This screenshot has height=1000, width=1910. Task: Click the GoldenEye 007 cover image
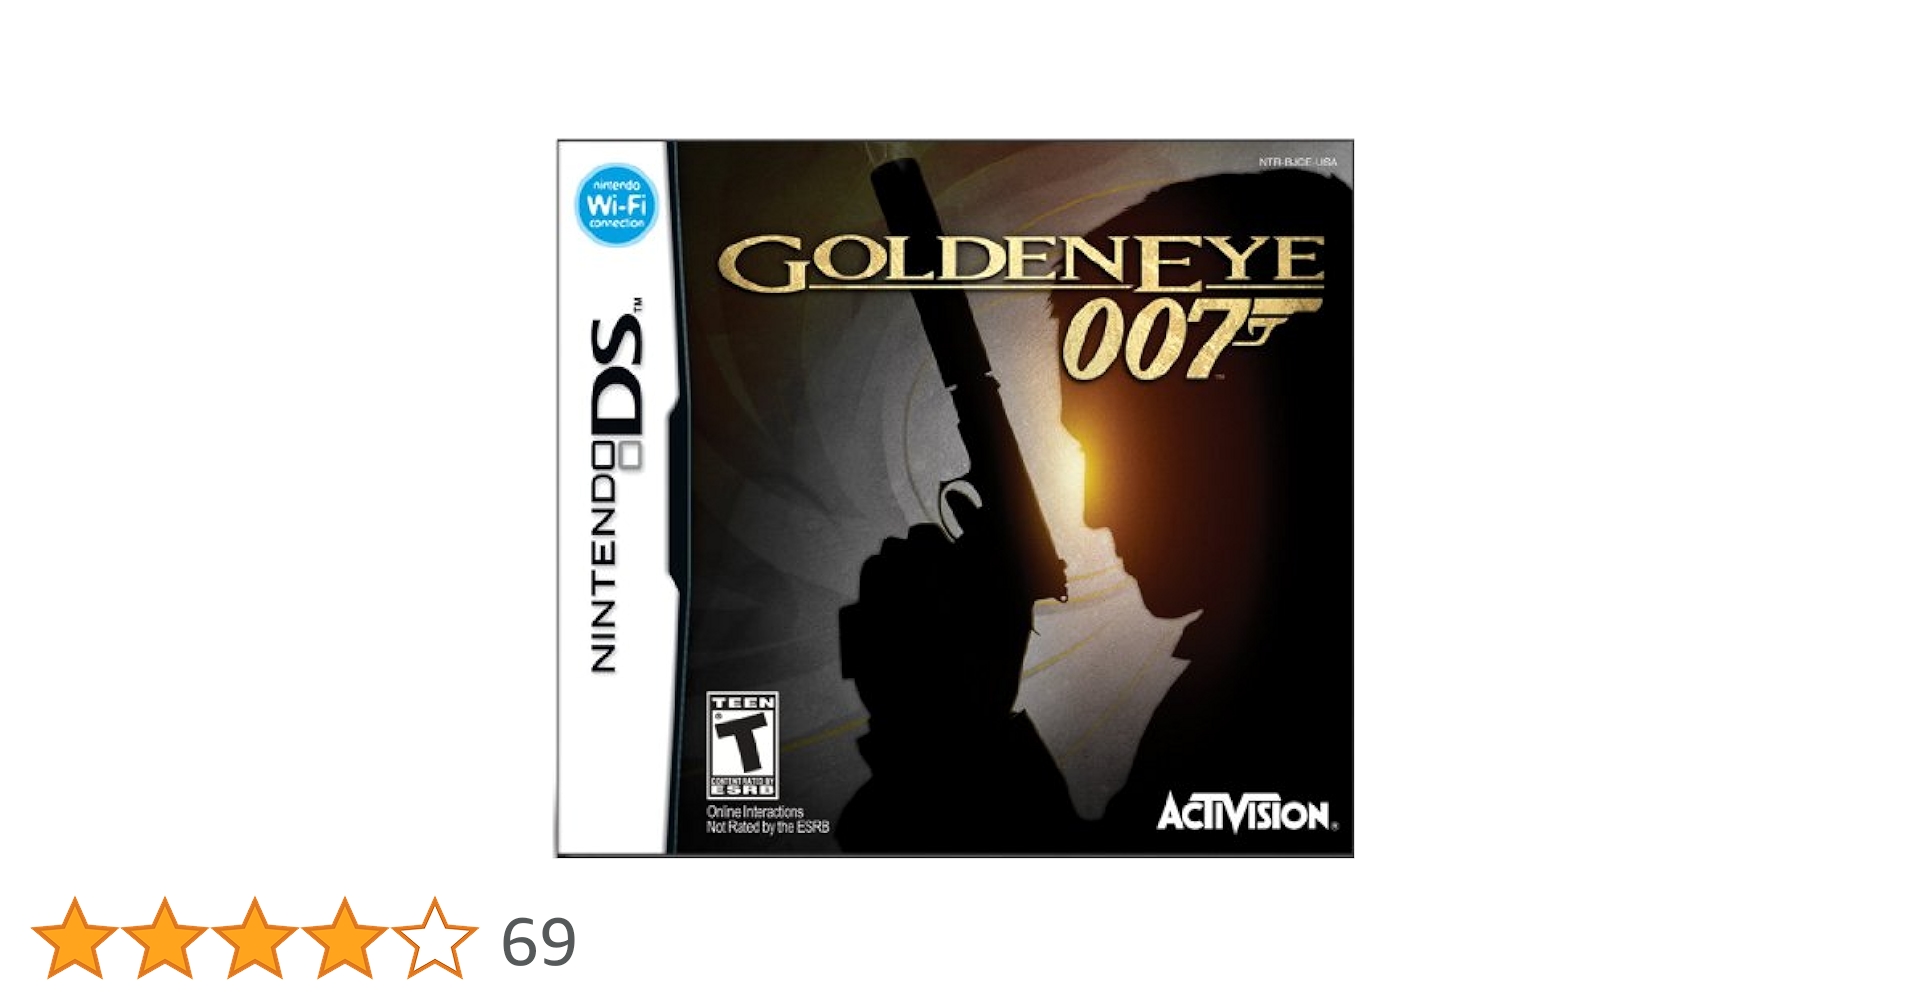[x=955, y=498]
